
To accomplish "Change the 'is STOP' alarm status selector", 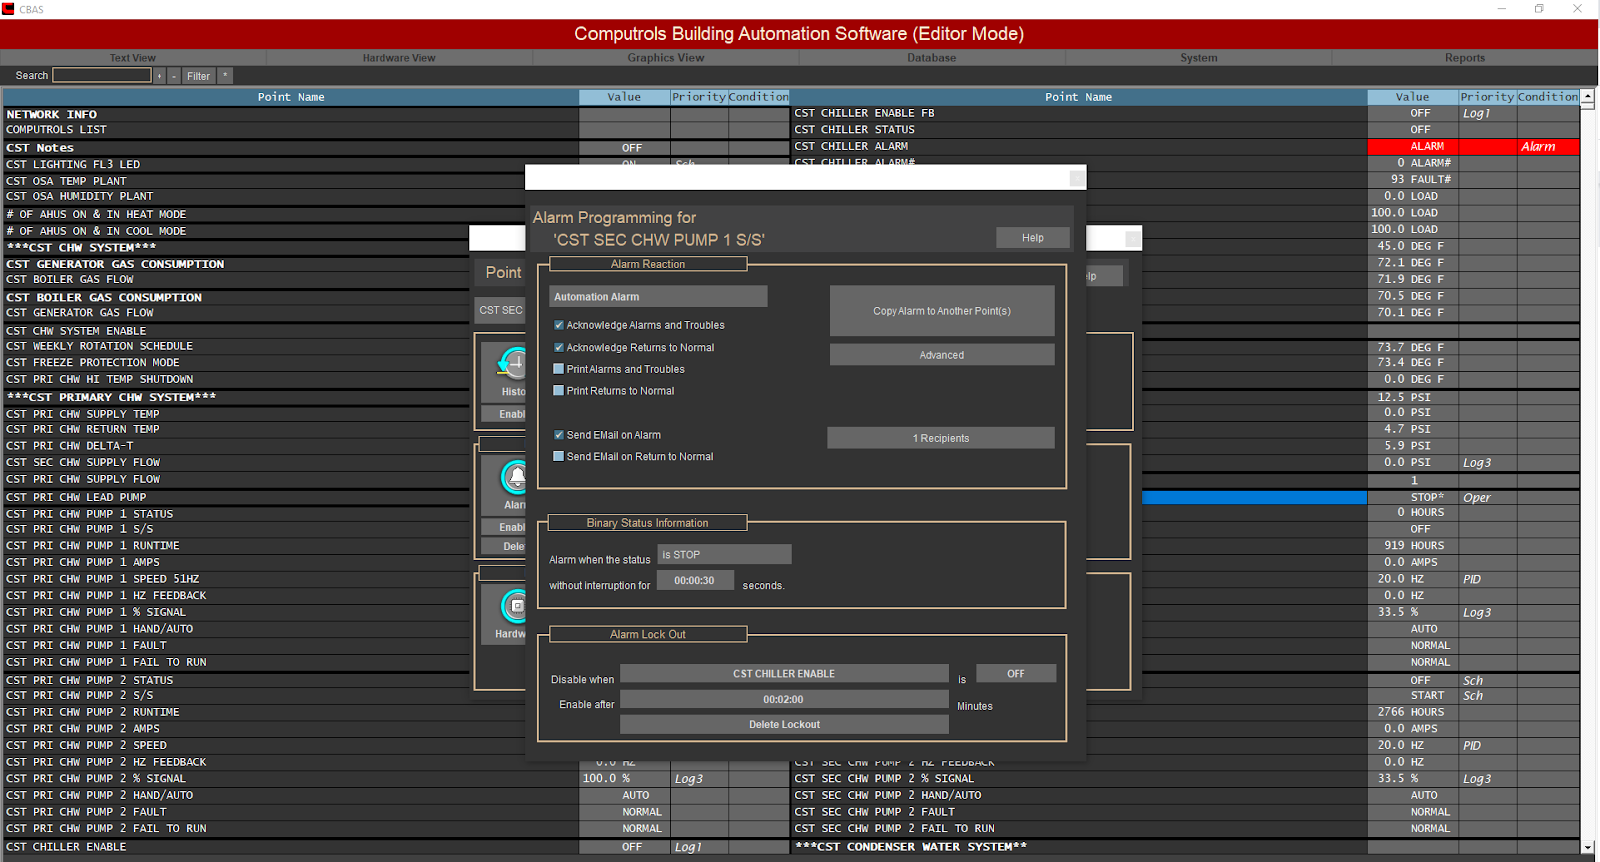I will 724,554.
